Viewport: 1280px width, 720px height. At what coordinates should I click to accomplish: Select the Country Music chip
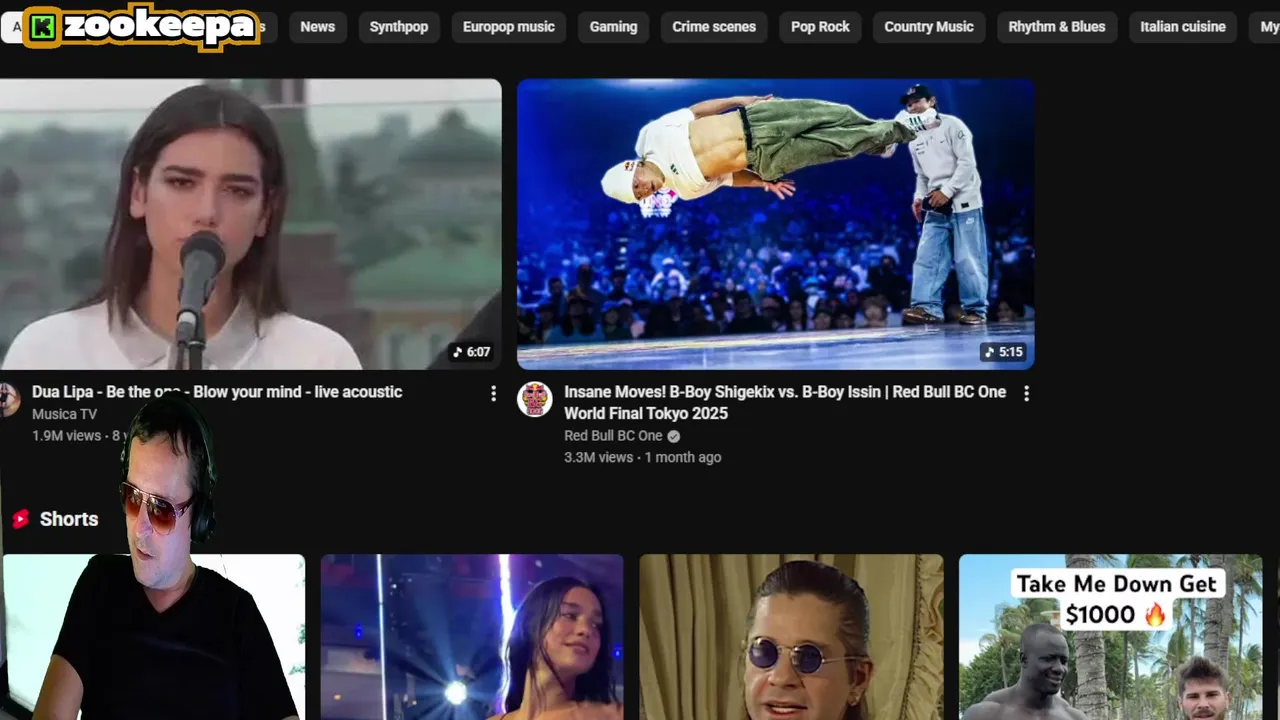click(x=929, y=27)
